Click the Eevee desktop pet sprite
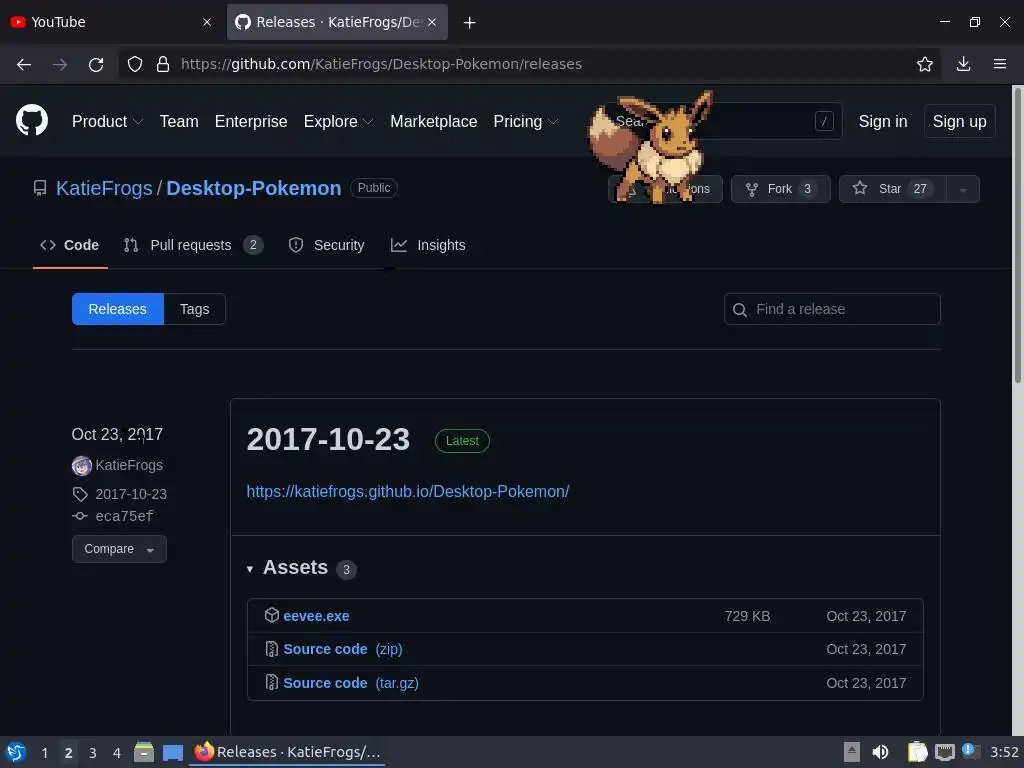 tap(650, 149)
